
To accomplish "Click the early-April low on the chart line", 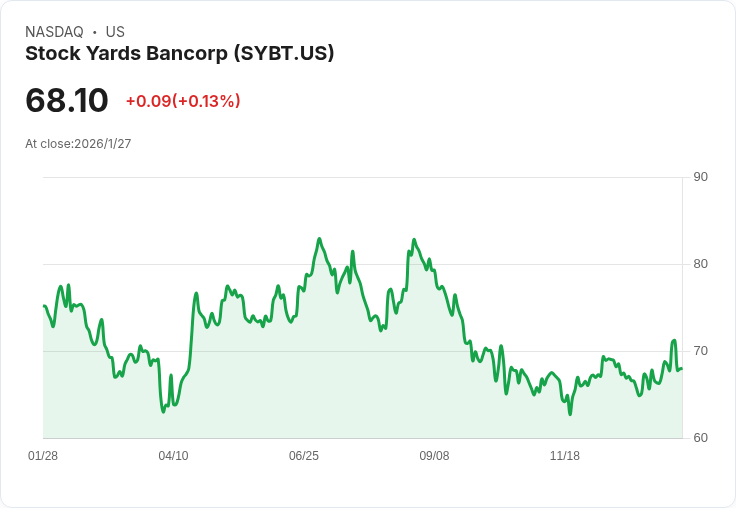I will [x=163, y=412].
